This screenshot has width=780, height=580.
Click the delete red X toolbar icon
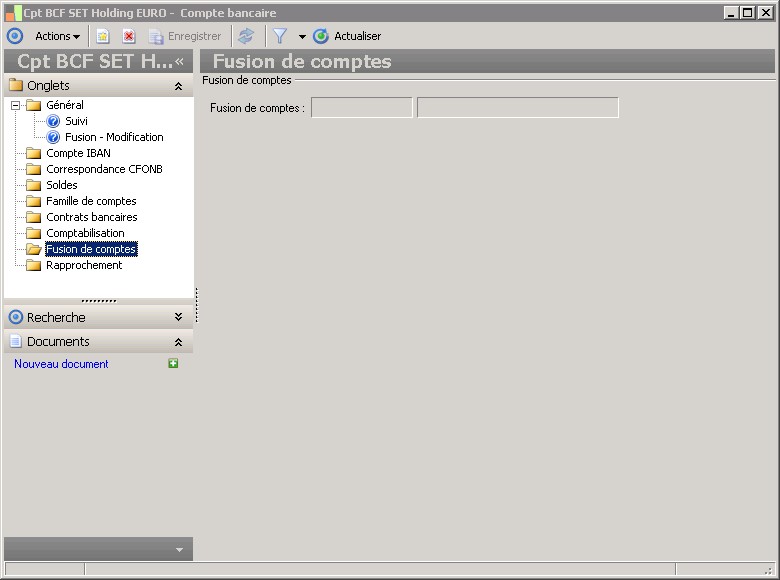[x=129, y=36]
